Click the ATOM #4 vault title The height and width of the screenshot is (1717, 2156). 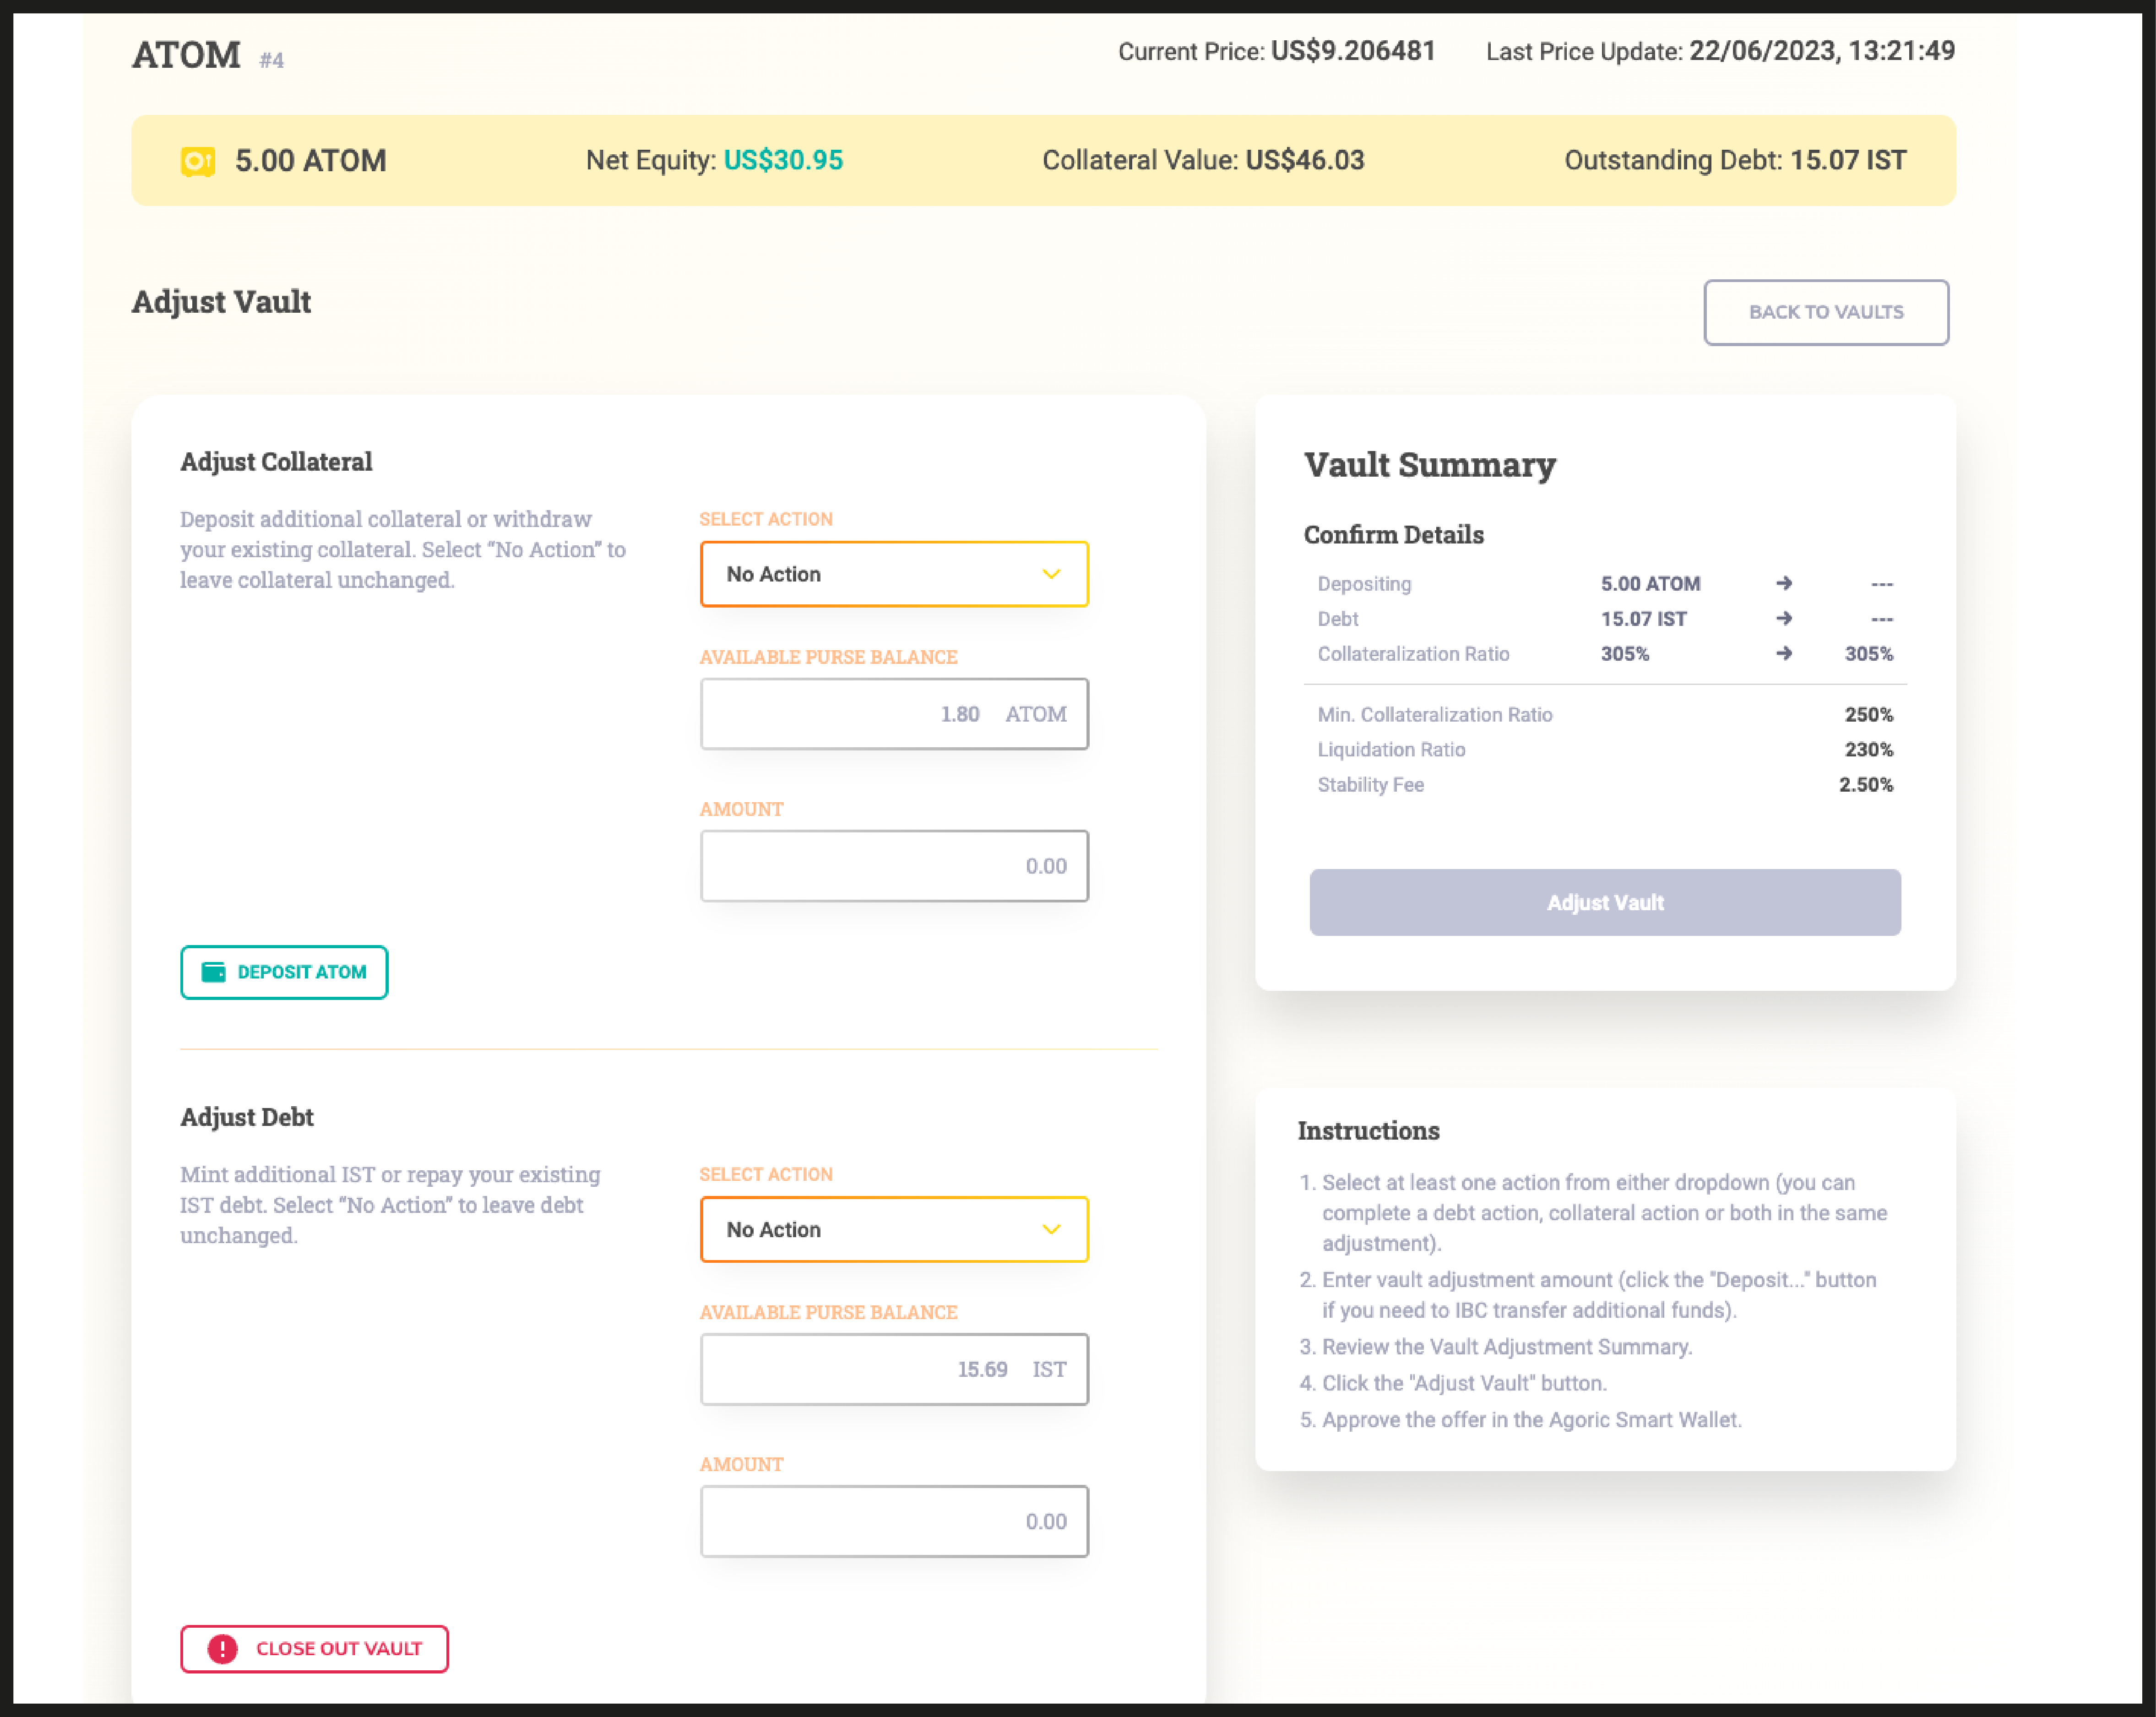(187, 55)
